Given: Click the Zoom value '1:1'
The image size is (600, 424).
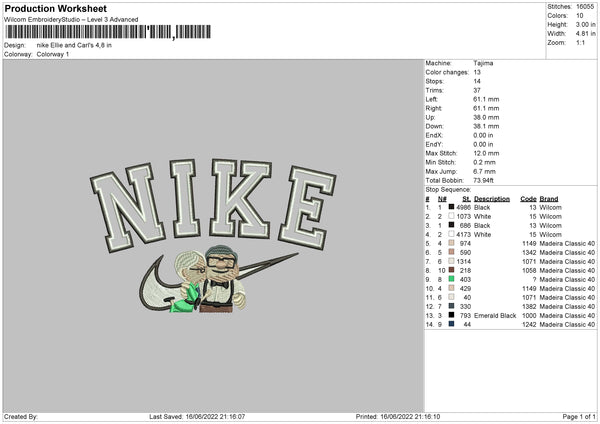Looking at the screenshot, I should pyautogui.click(x=580, y=42).
